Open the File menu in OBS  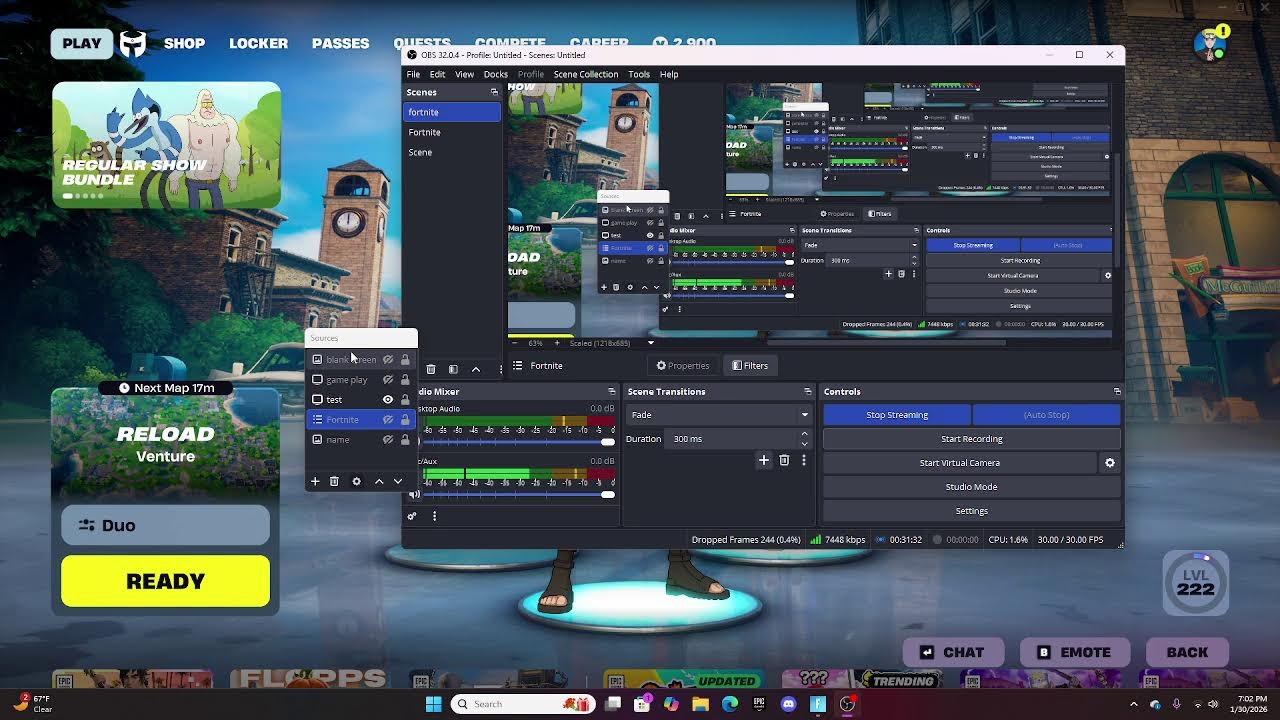click(x=413, y=74)
